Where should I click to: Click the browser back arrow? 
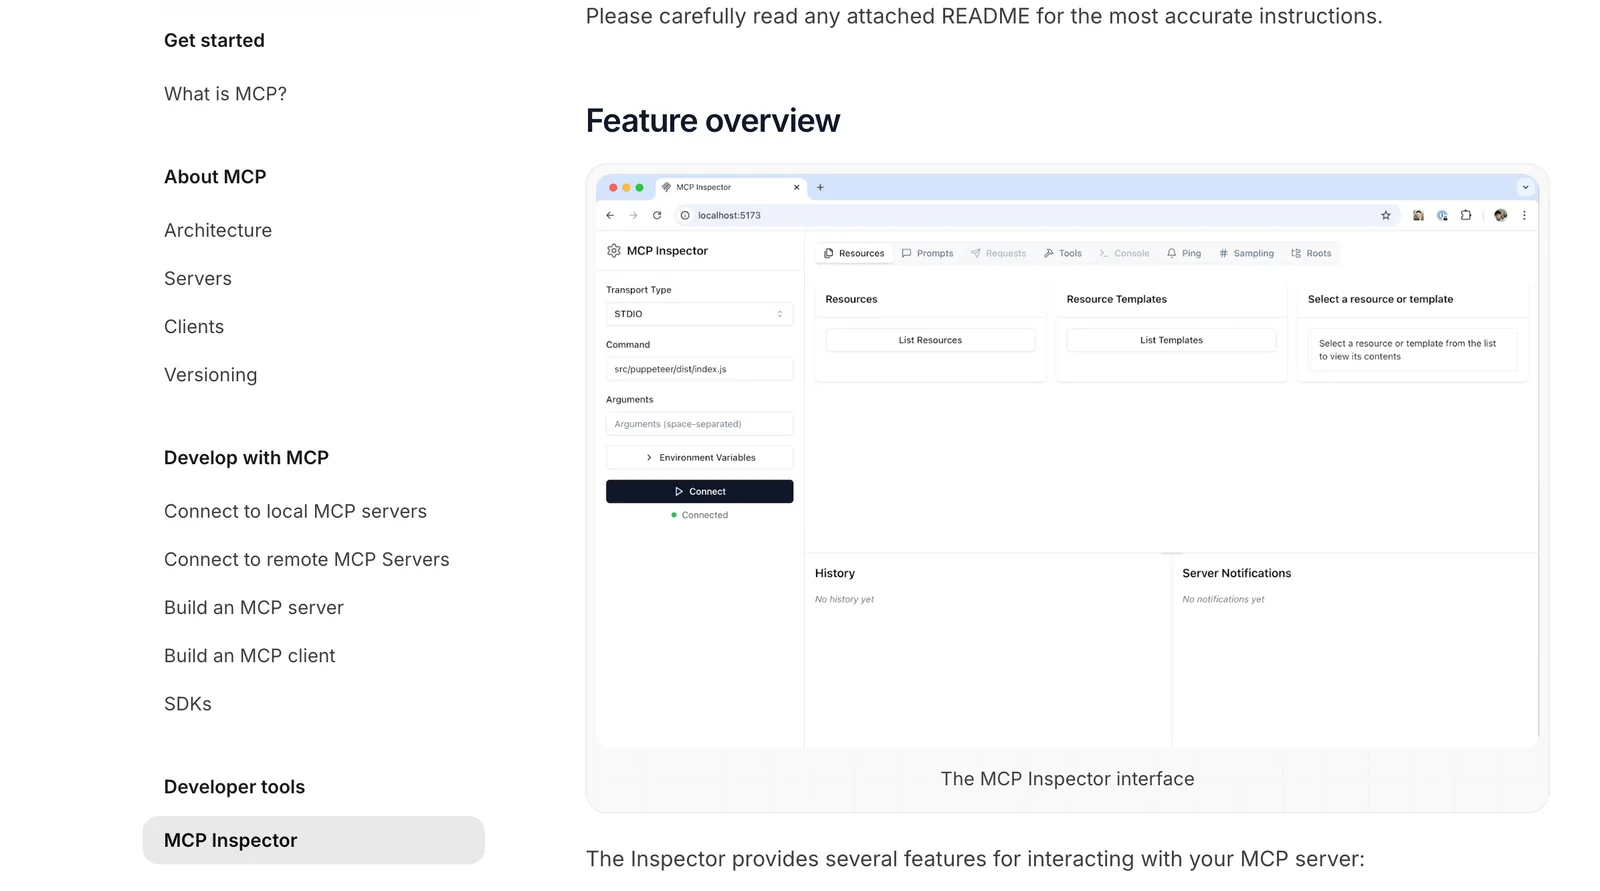point(610,215)
